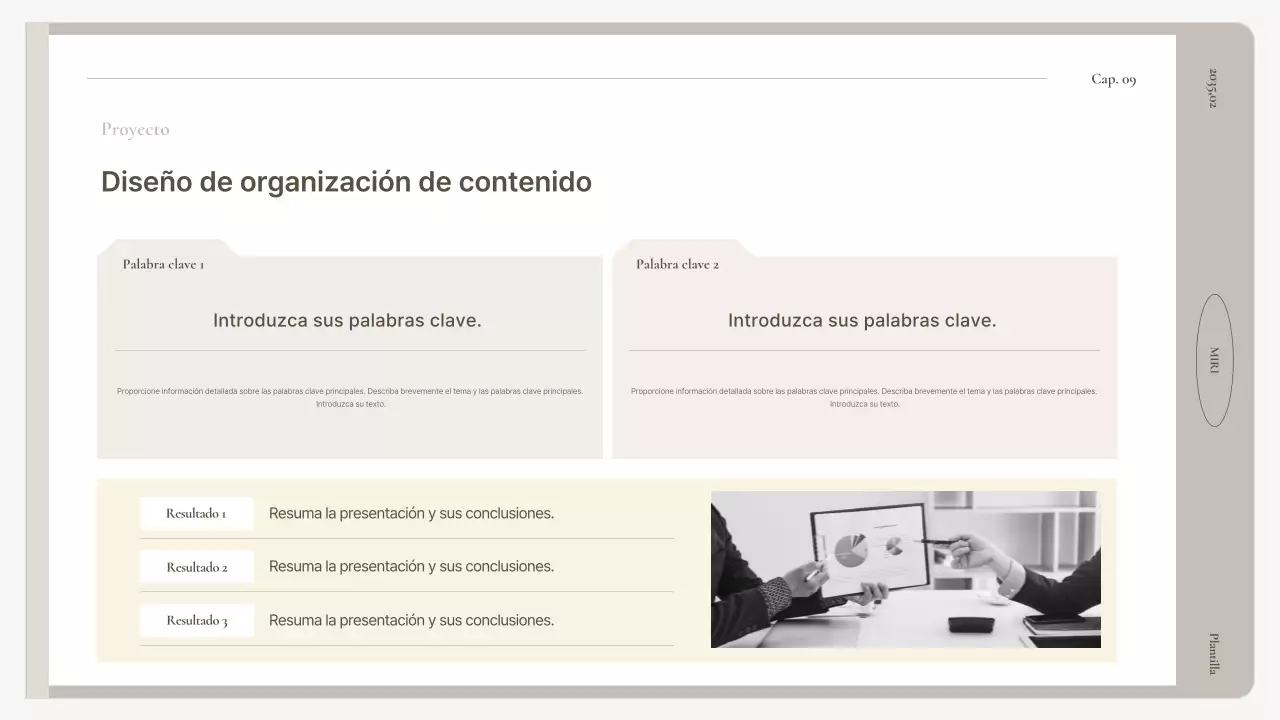Select the Proyecto subtitle text
1280x720 pixels.
(135, 129)
